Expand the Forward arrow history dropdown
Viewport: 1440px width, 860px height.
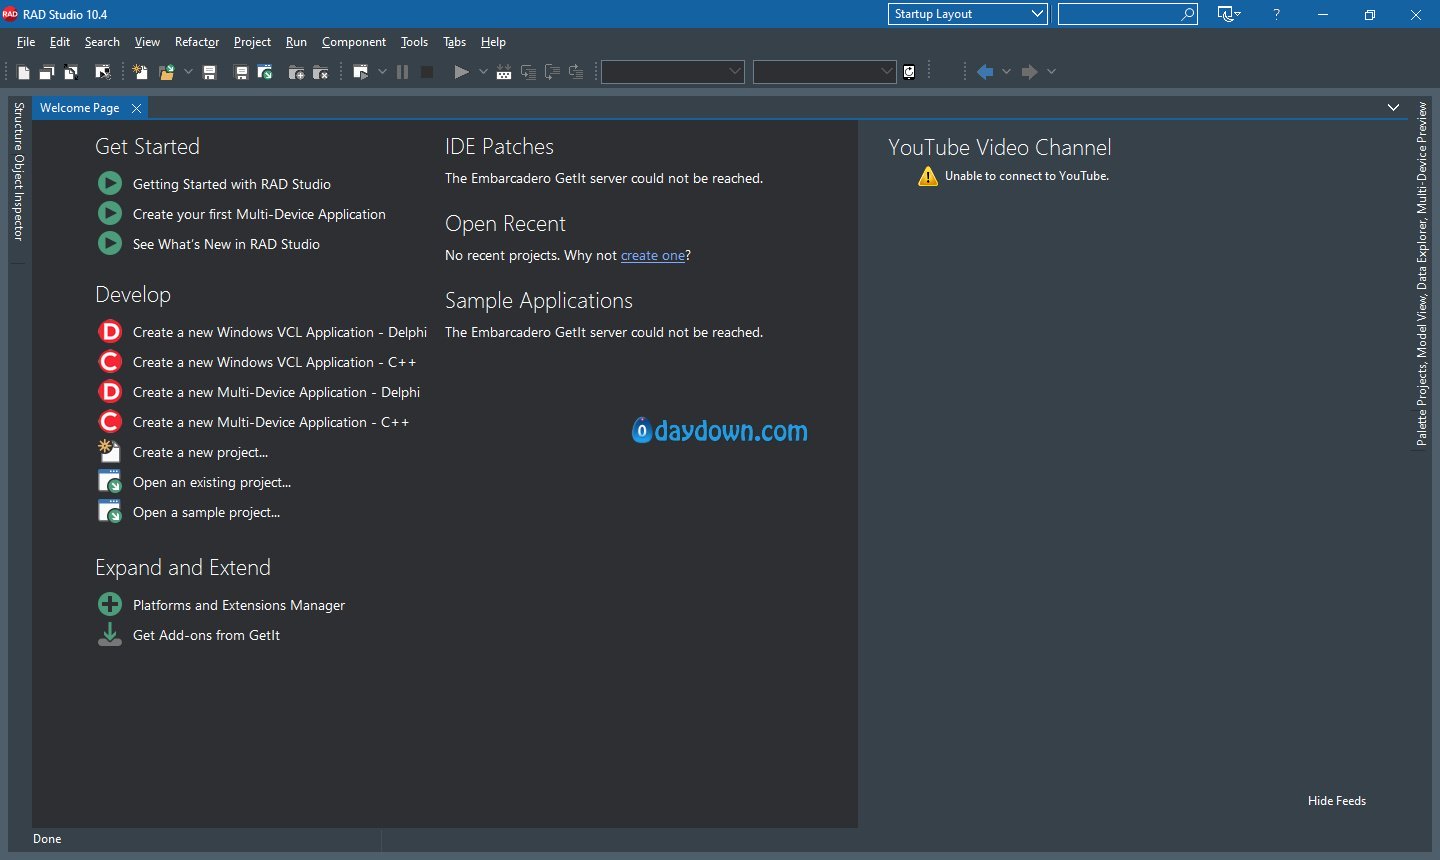[1051, 72]
